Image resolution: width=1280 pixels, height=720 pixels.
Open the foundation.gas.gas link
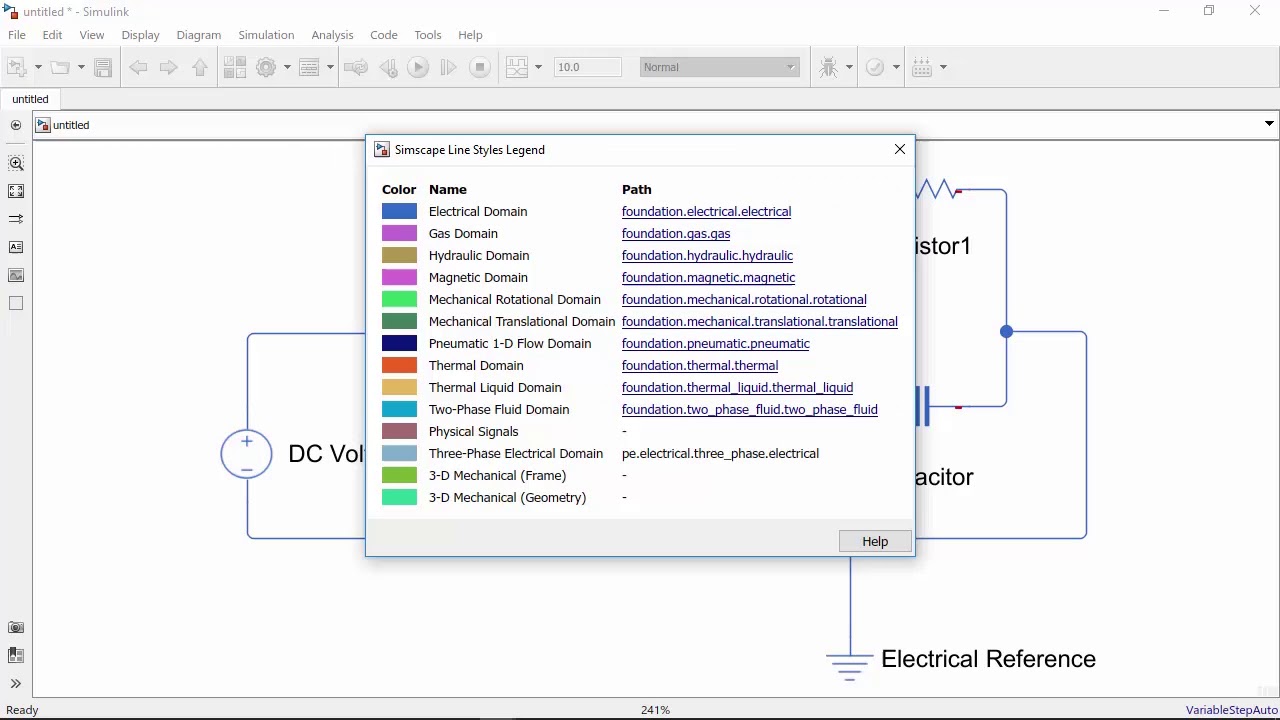coord(676,234)
